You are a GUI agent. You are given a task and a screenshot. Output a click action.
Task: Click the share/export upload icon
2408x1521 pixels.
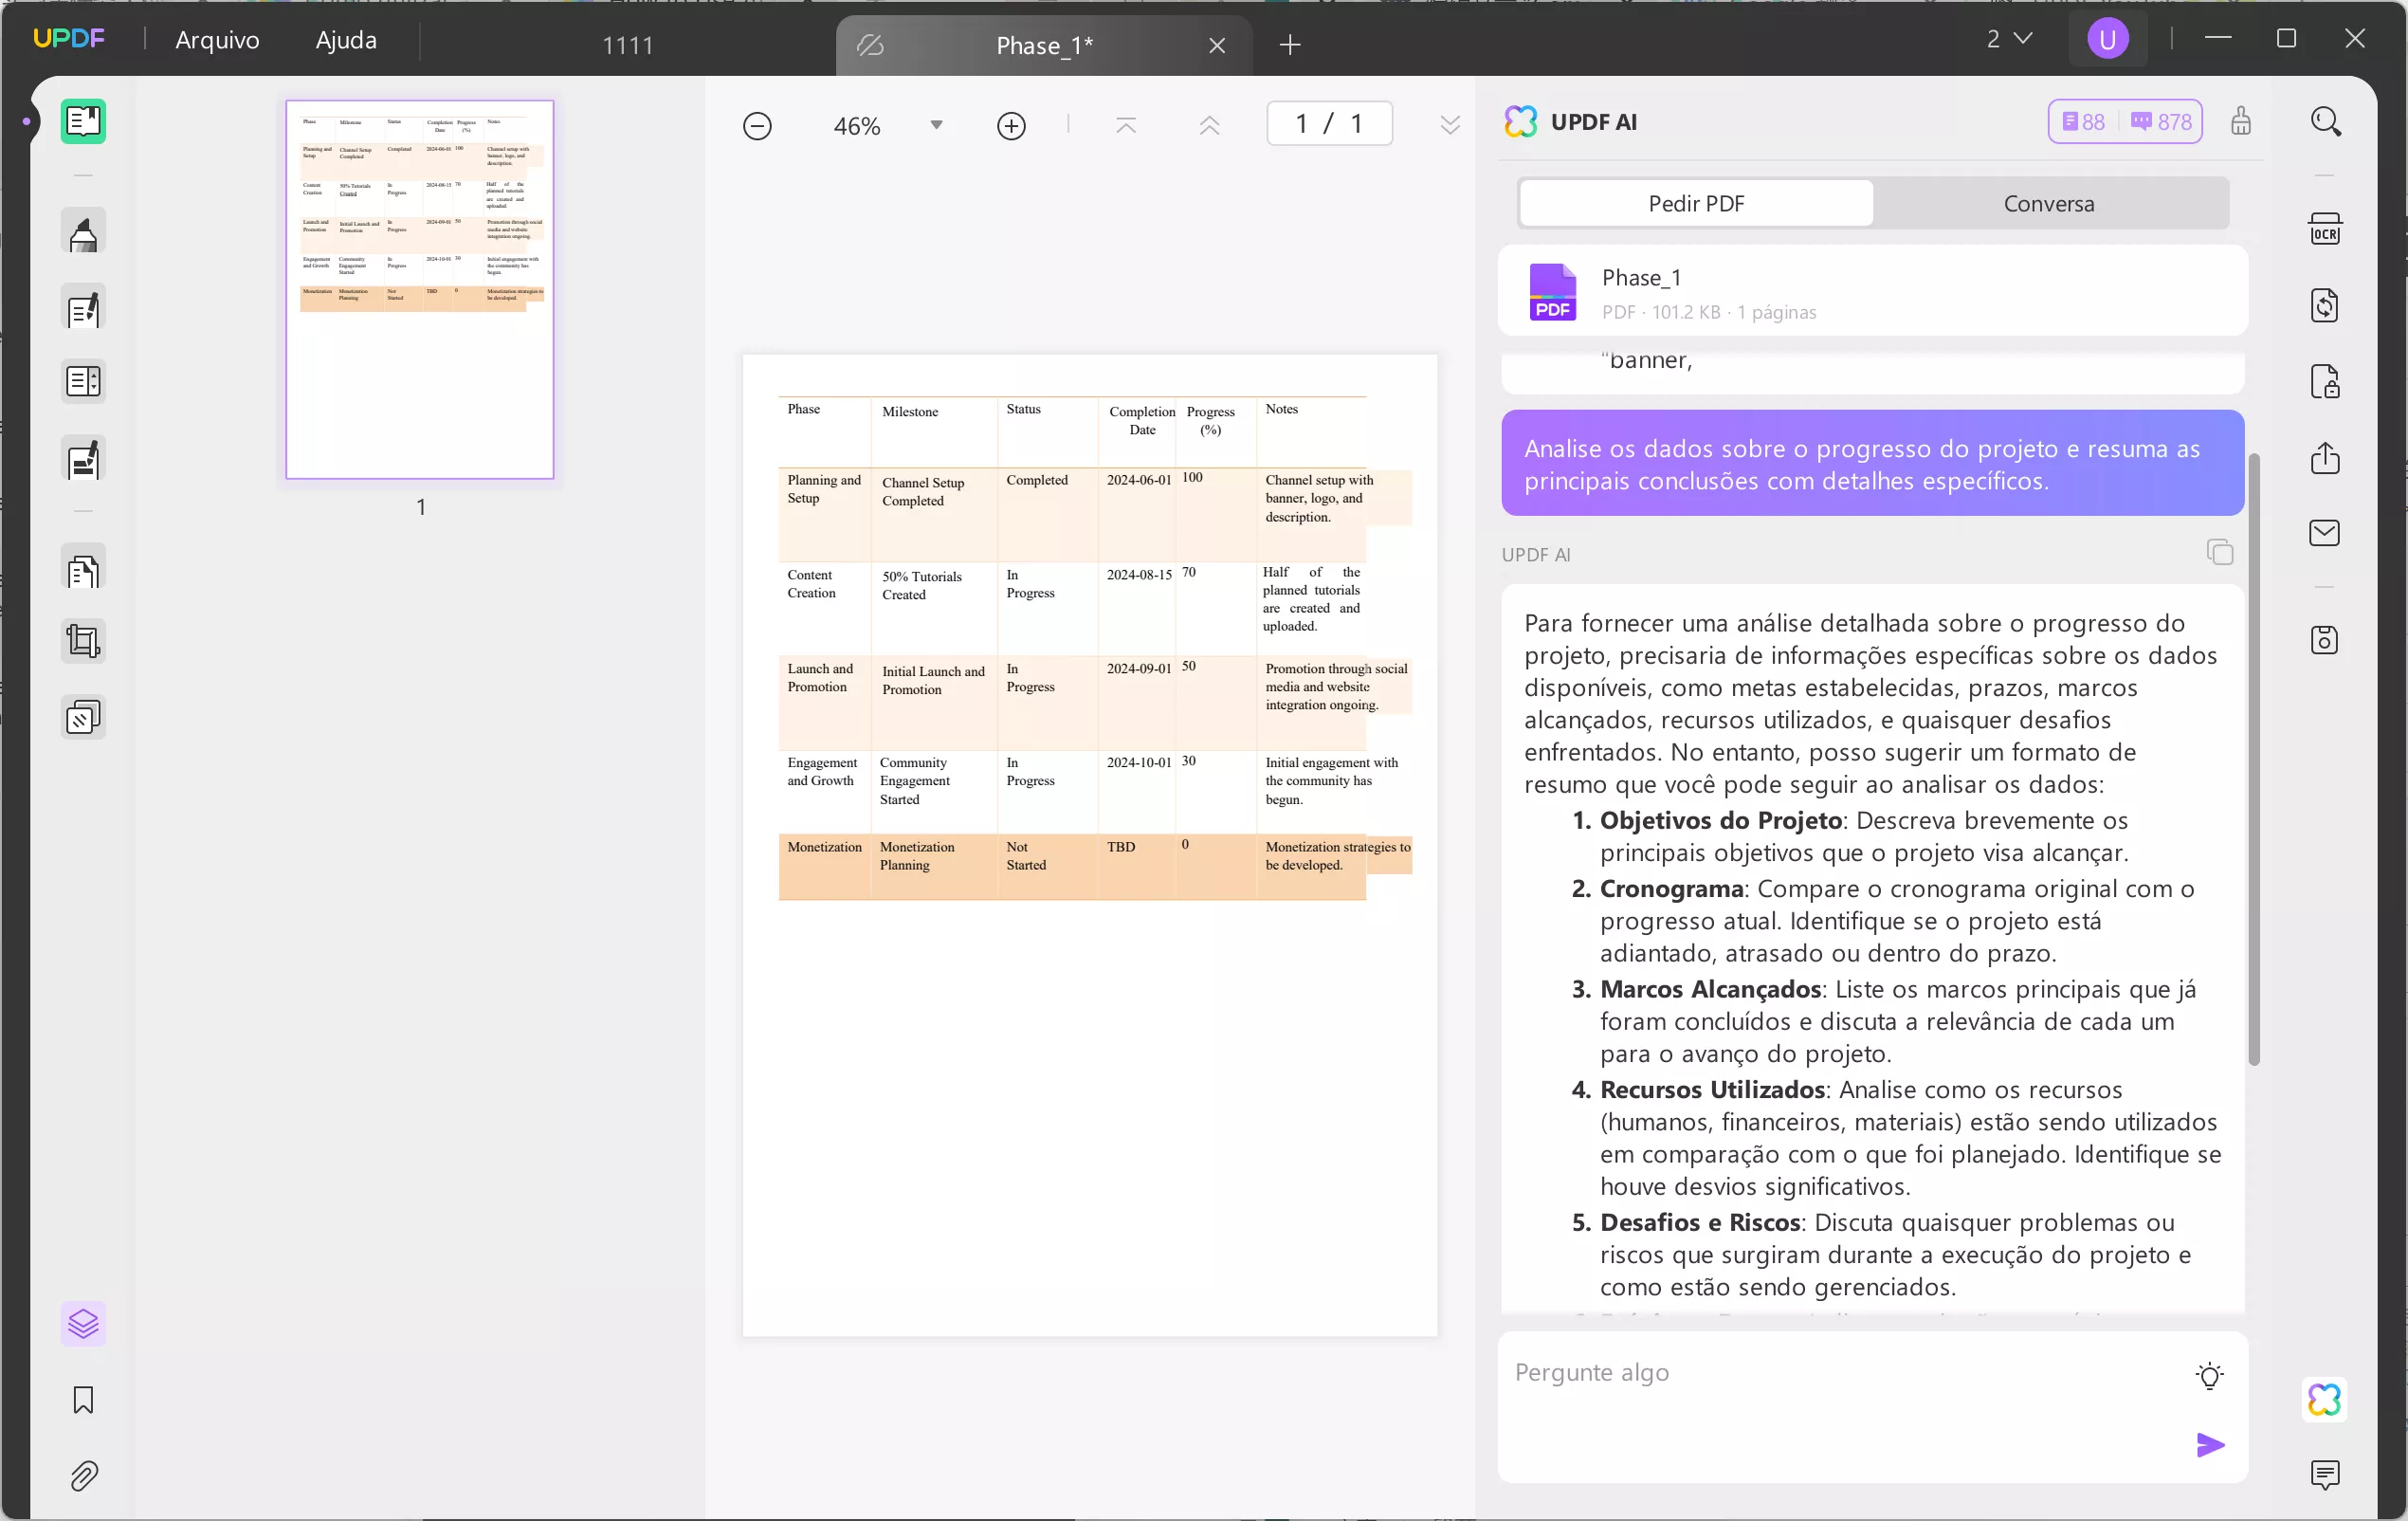(2324, 458)
